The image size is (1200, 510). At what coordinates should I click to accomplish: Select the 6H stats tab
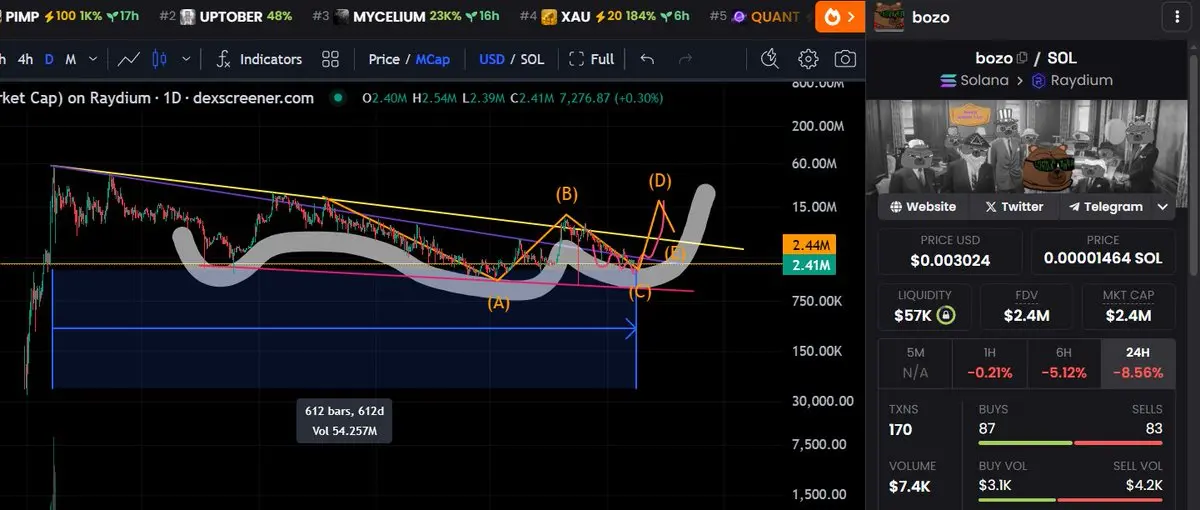point(1063,362)
